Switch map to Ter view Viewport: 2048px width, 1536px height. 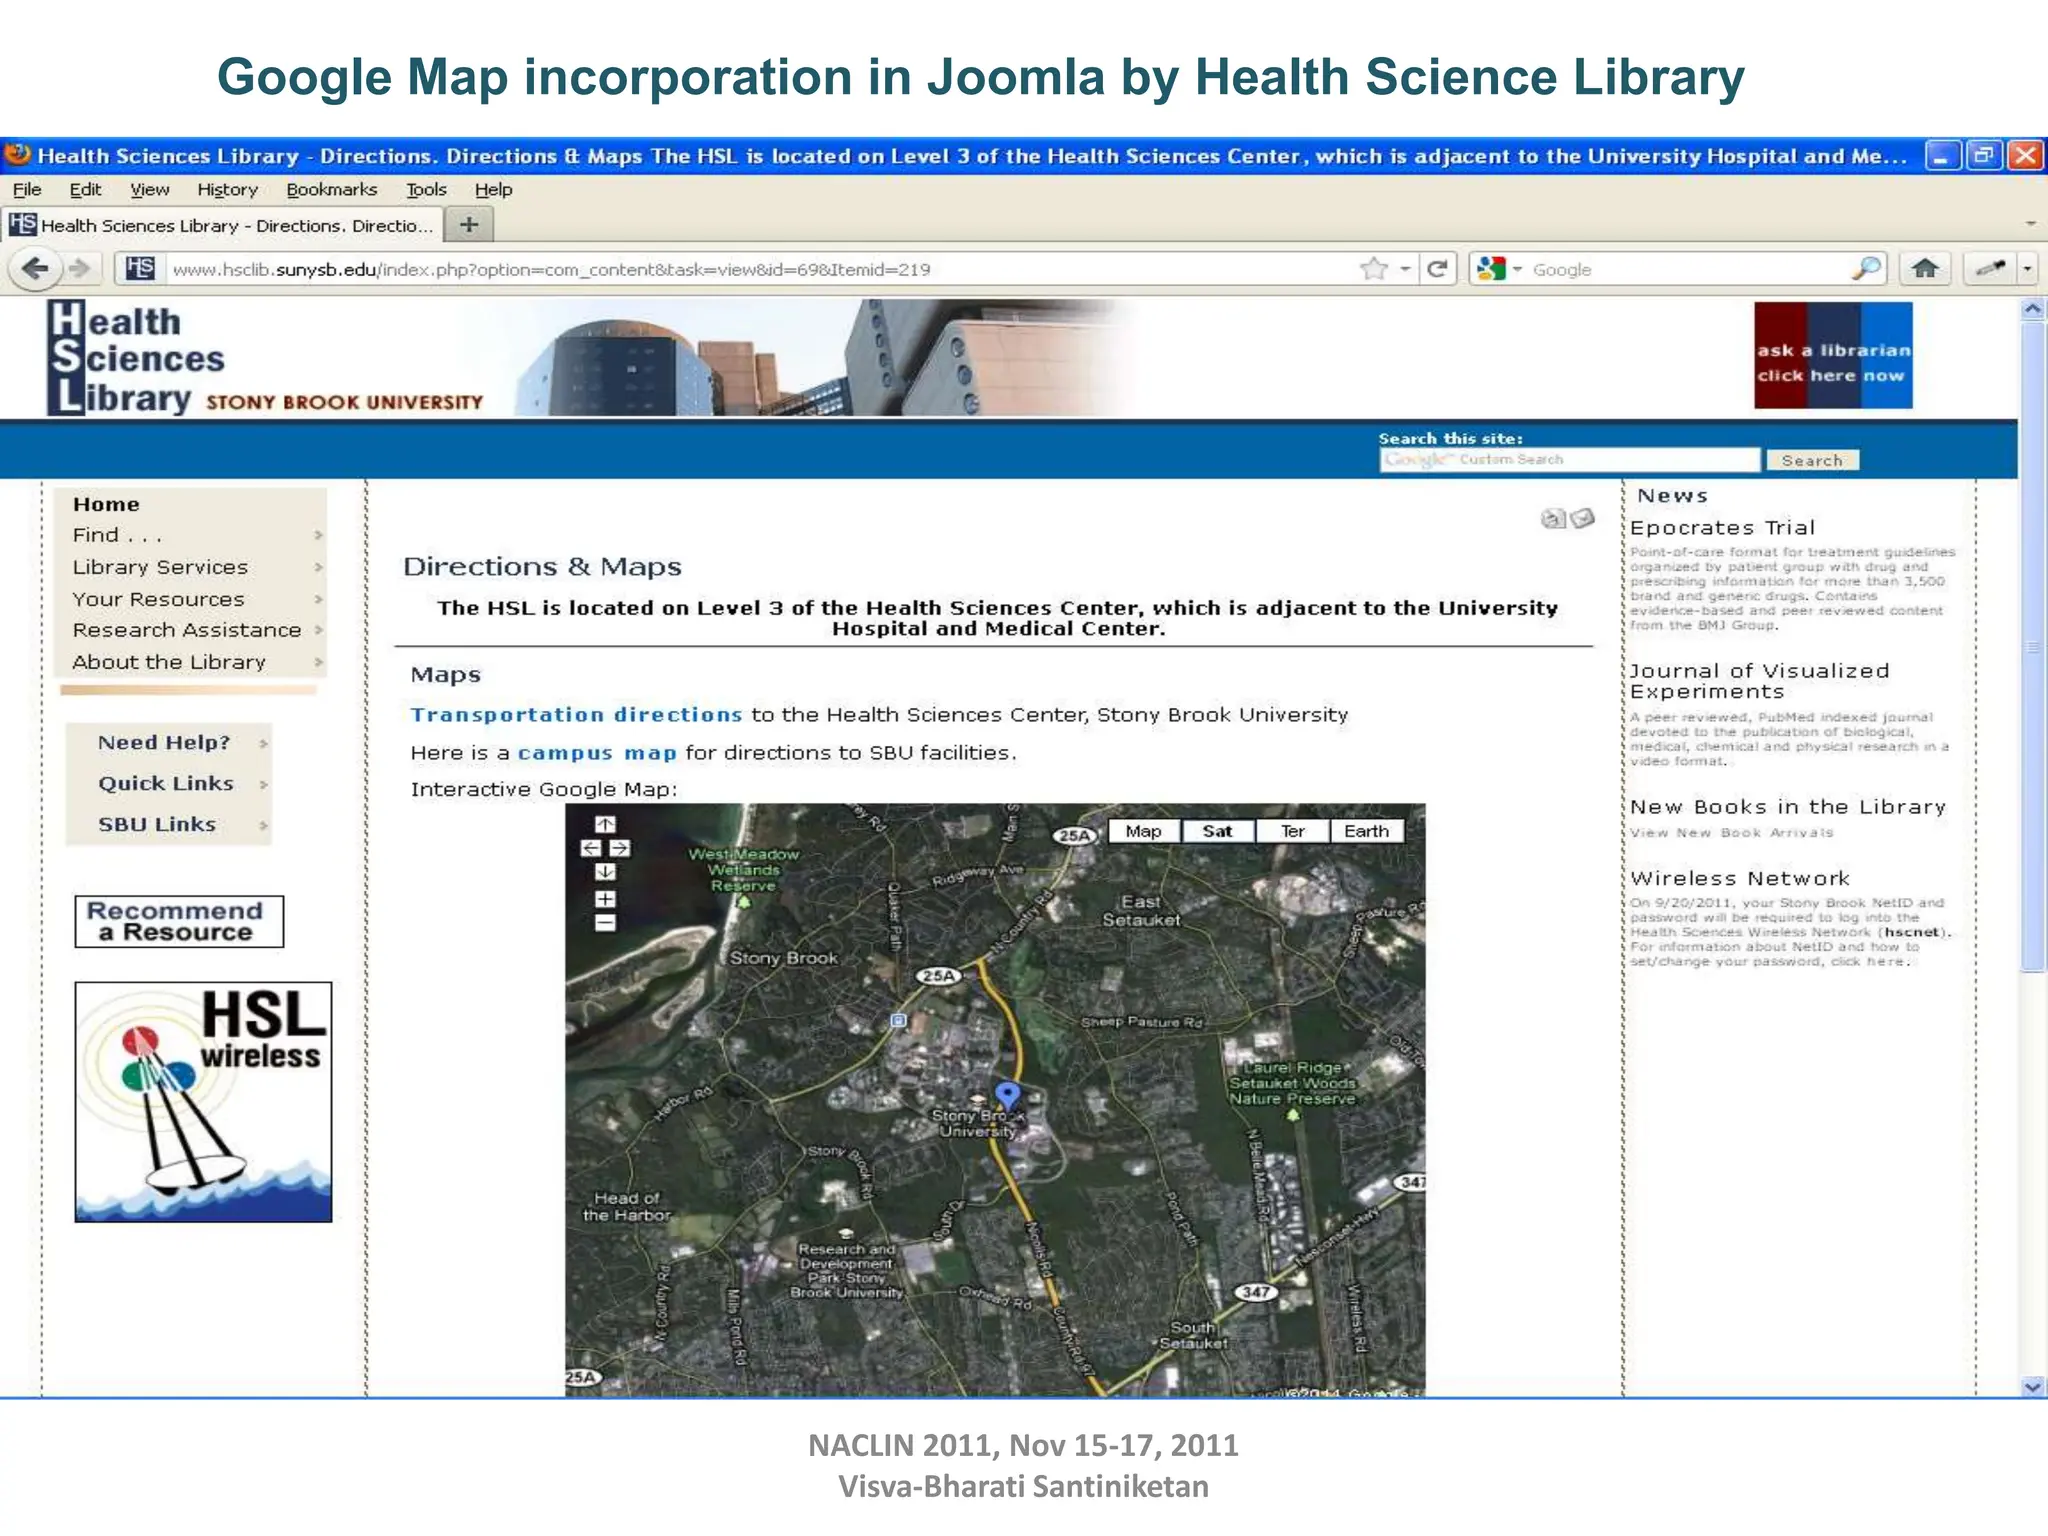(1293, 831)
